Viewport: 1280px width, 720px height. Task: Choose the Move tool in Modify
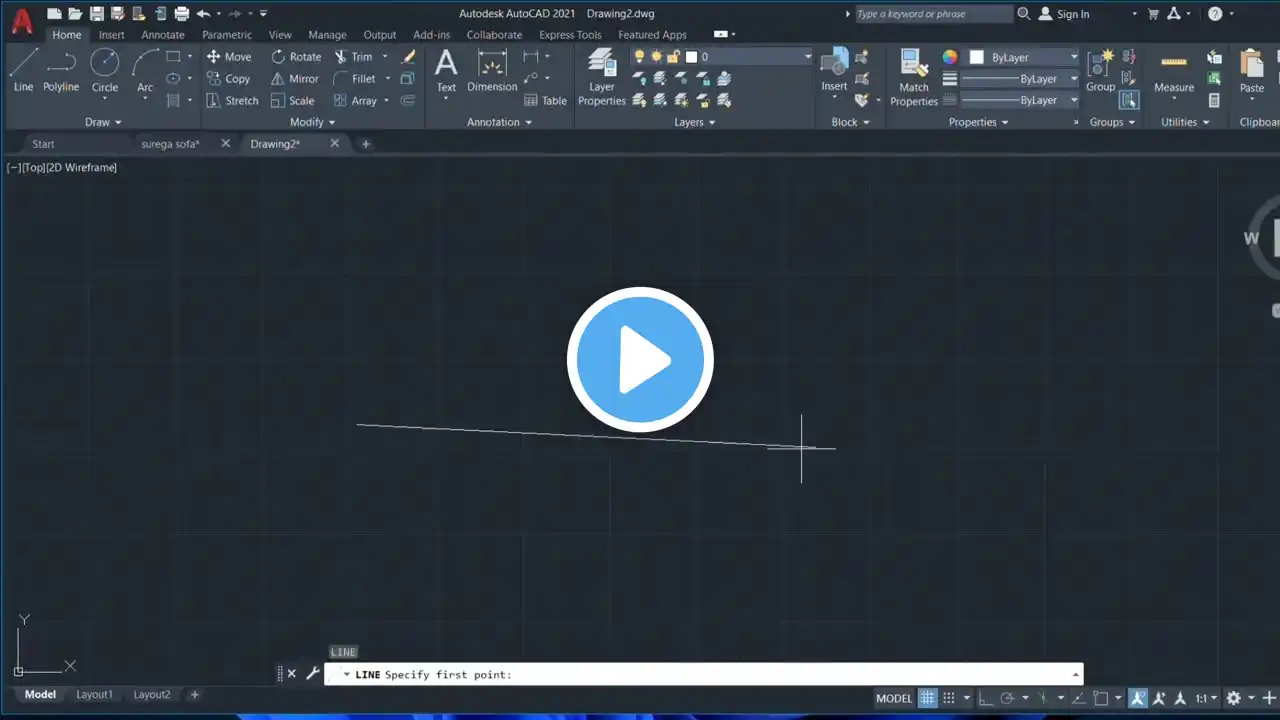228,57
